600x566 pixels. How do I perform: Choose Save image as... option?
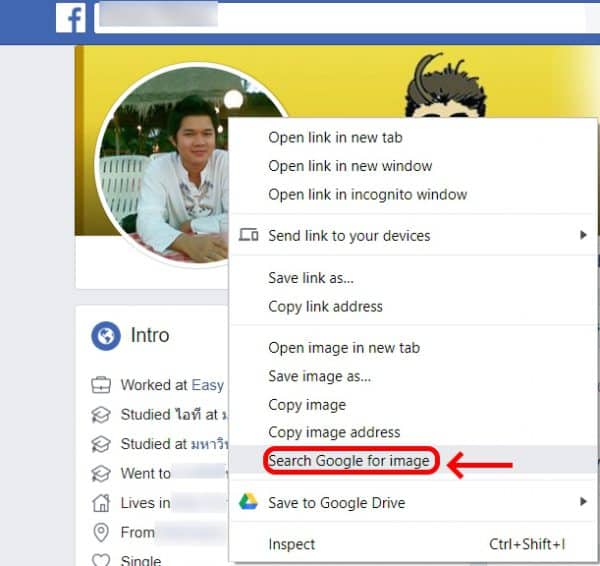pos(319,376)
